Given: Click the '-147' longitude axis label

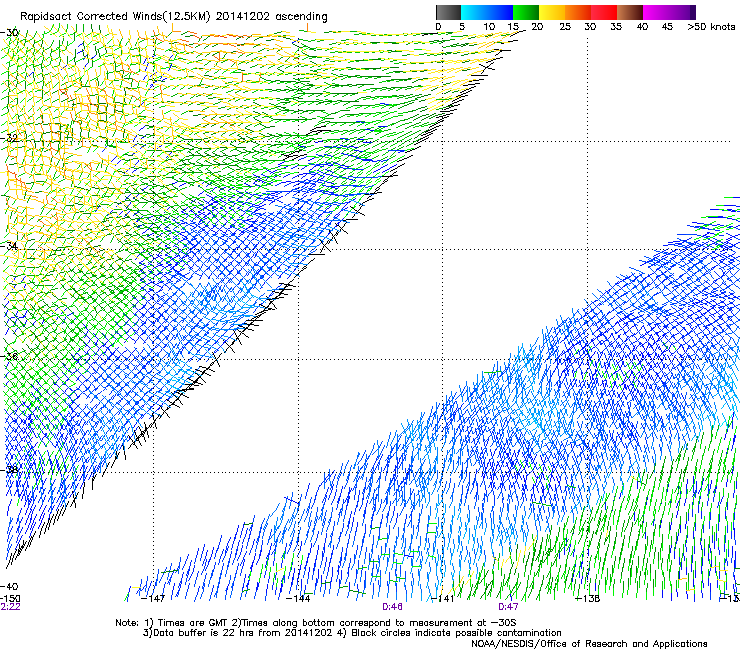Looking at the screenshot, I should pos(153,599).
